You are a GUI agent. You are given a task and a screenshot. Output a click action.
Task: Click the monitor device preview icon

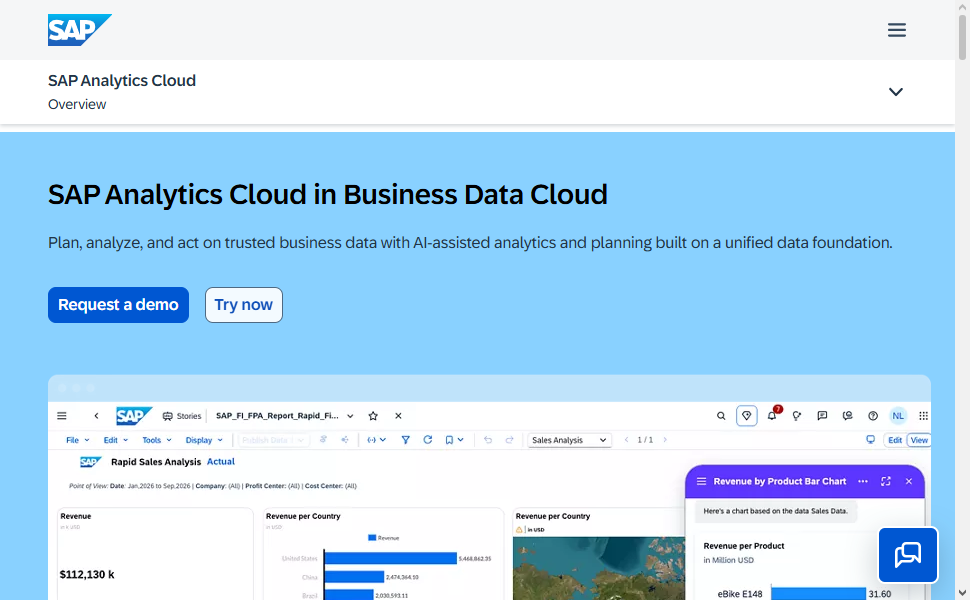tap(870, 440)
